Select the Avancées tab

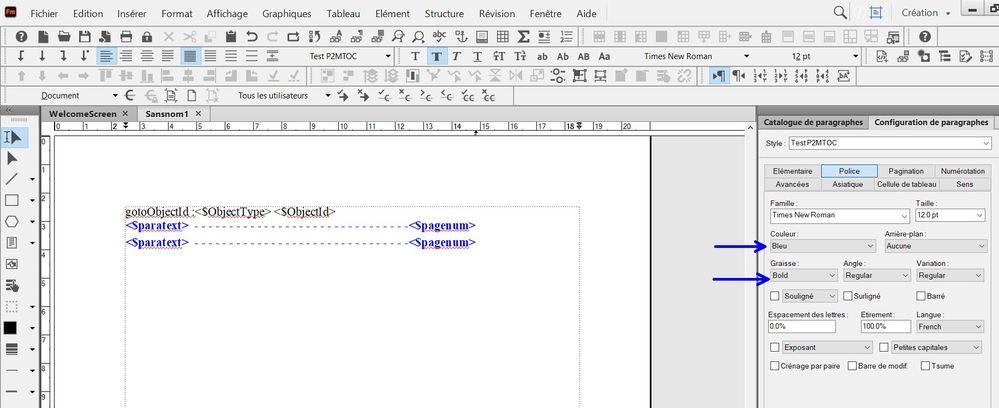click(x=793, y=184)
